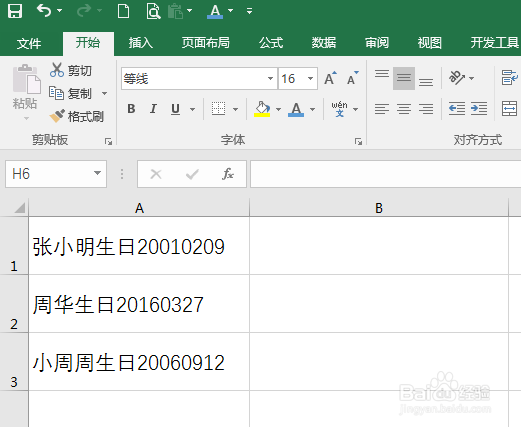
Task: Click Merge and Center icon
Action: pos(510,109)
